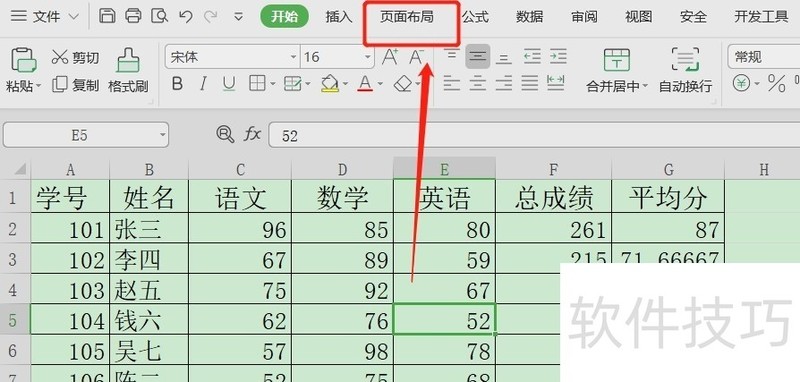Redo the last action
The height and width of the screenshot is (382, 800).
coord(210,16)
